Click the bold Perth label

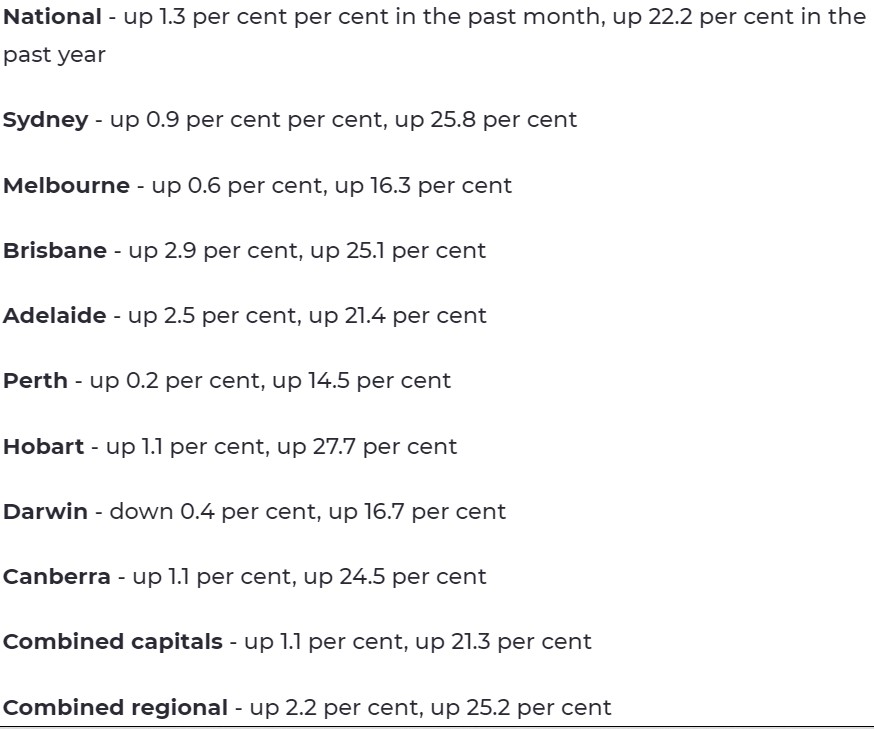coord(35,381)
